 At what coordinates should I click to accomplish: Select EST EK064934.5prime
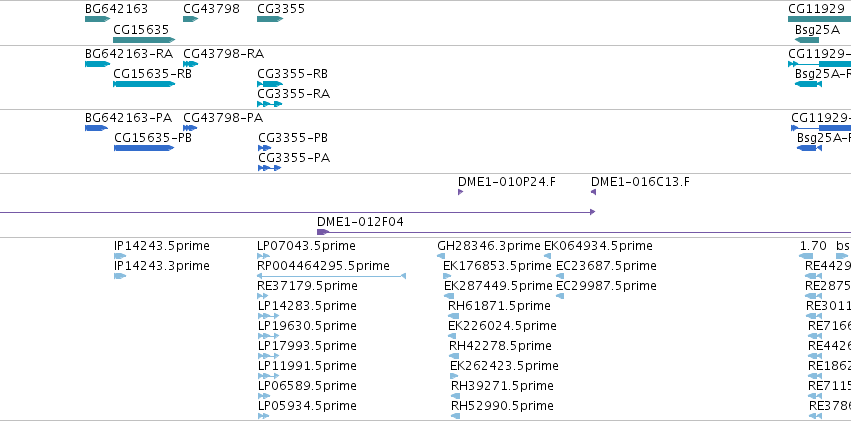pos(598,246)
